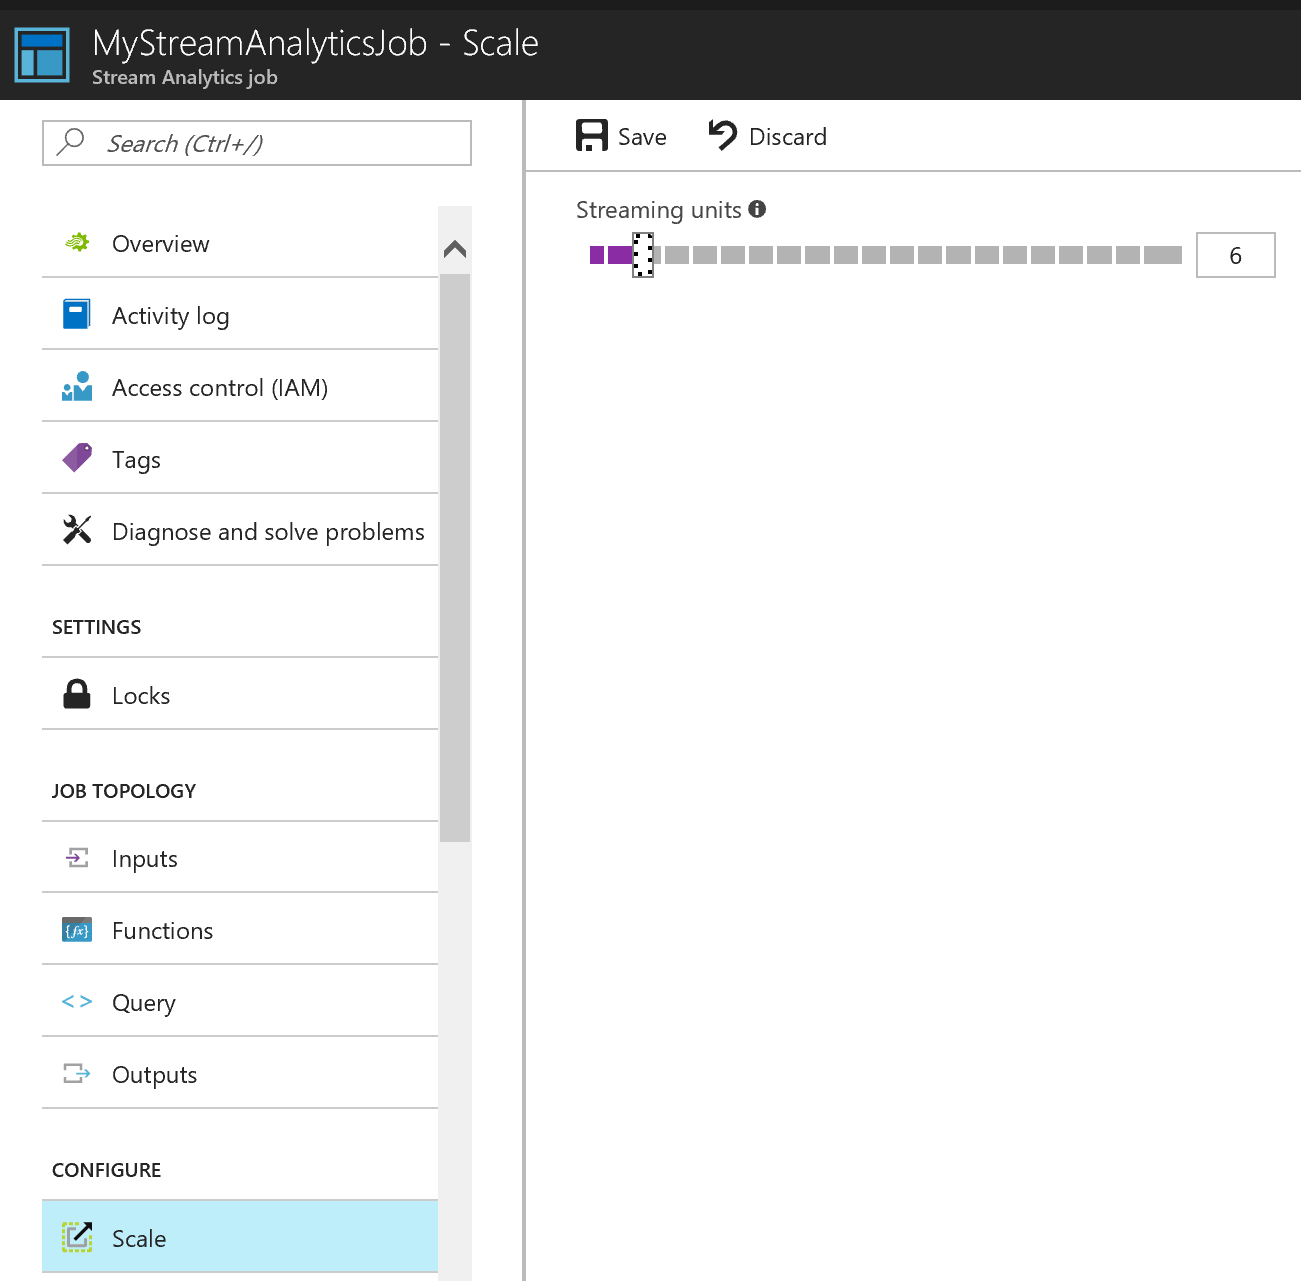Click the Discard undo arrow icon
The width and height of the screenshot is (1301, 1281).
click(x=722, y=135)
